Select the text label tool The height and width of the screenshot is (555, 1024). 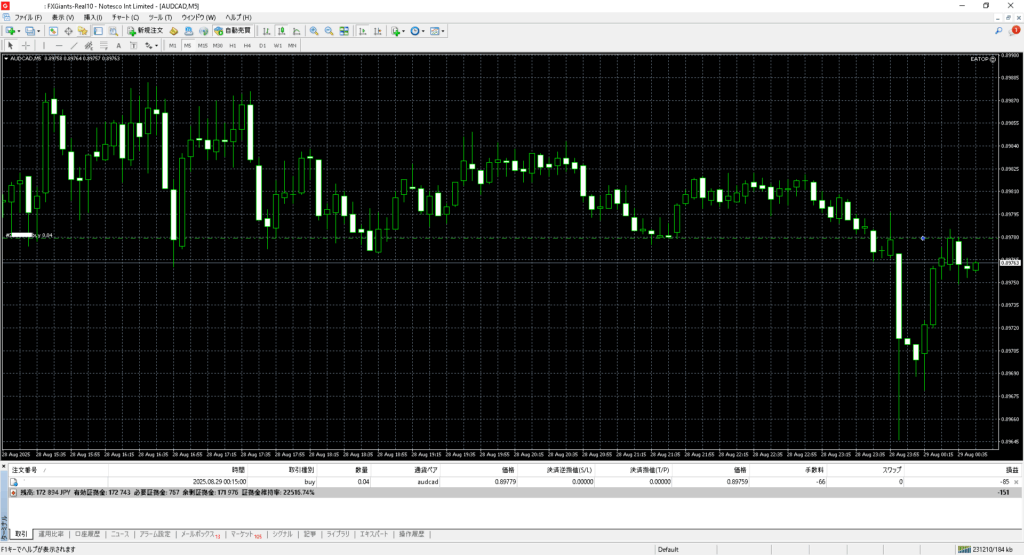tap(119, 45)
